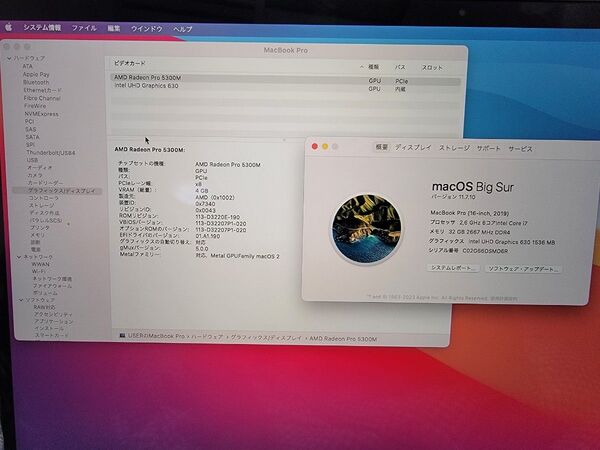Open the 編集 menu

coord(114,28)
